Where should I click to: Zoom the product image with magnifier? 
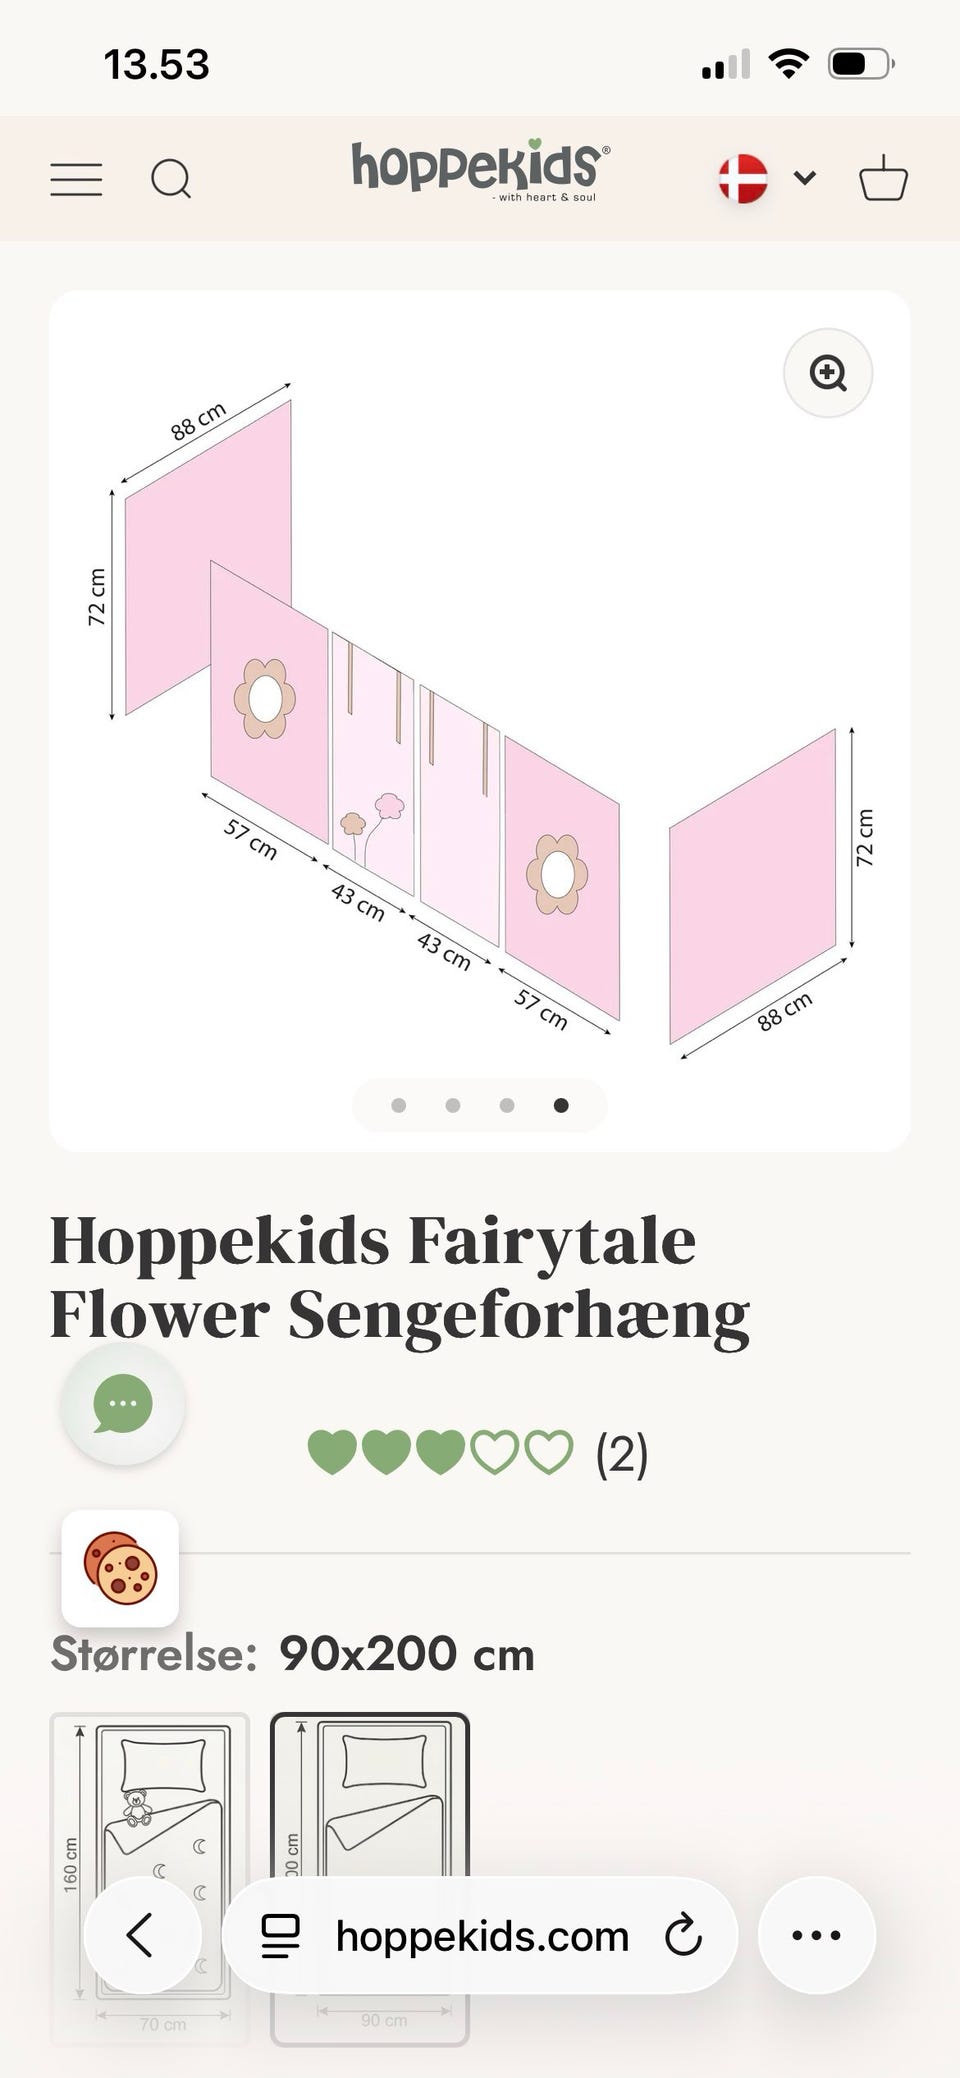(828, 373)
